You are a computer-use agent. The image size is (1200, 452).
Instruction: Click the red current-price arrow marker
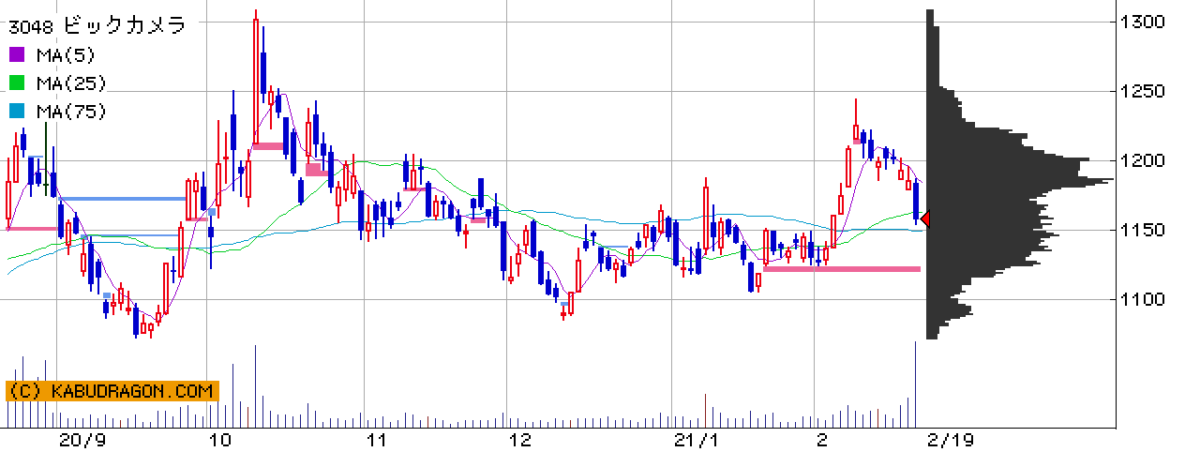[x=925, y=219]
